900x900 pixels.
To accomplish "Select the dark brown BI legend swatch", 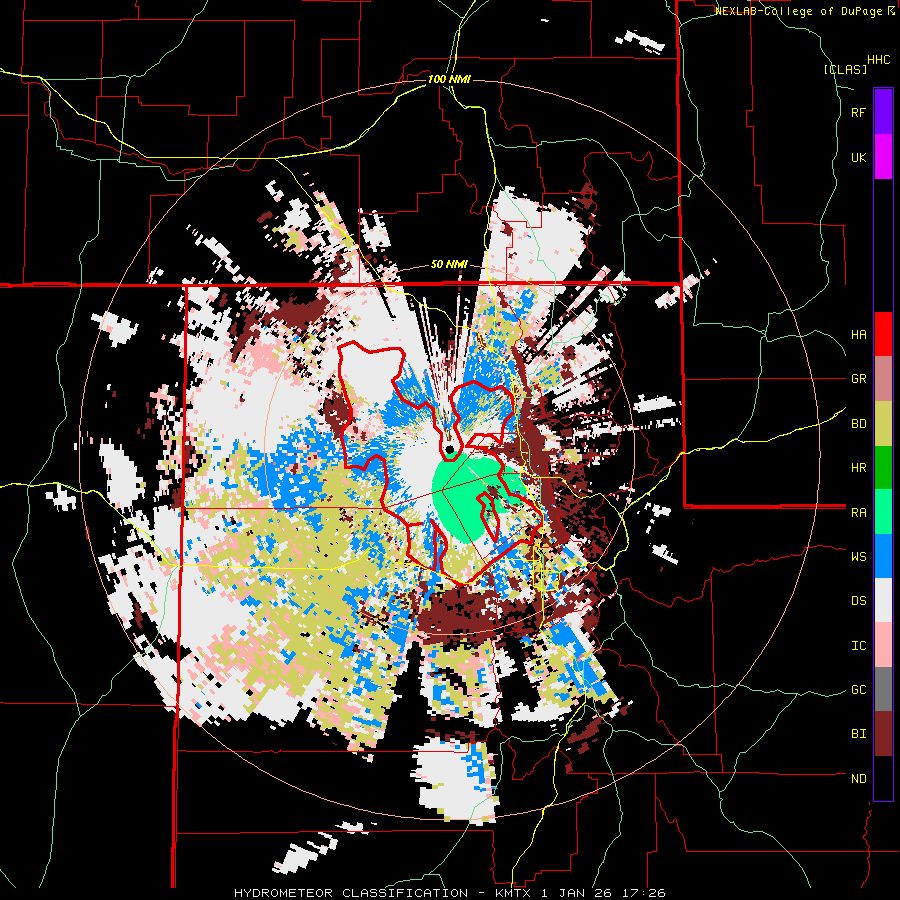I will click(883, 734).
